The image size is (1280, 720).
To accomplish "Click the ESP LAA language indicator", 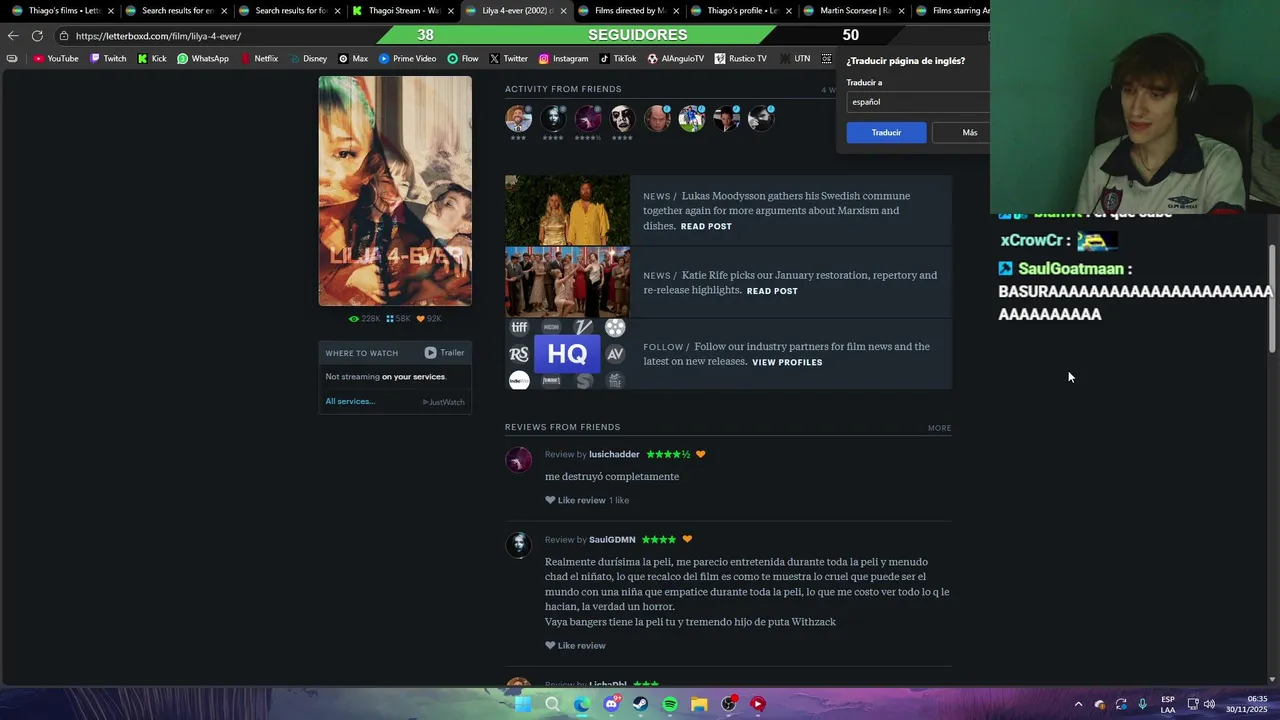I will coord(1168,704).
